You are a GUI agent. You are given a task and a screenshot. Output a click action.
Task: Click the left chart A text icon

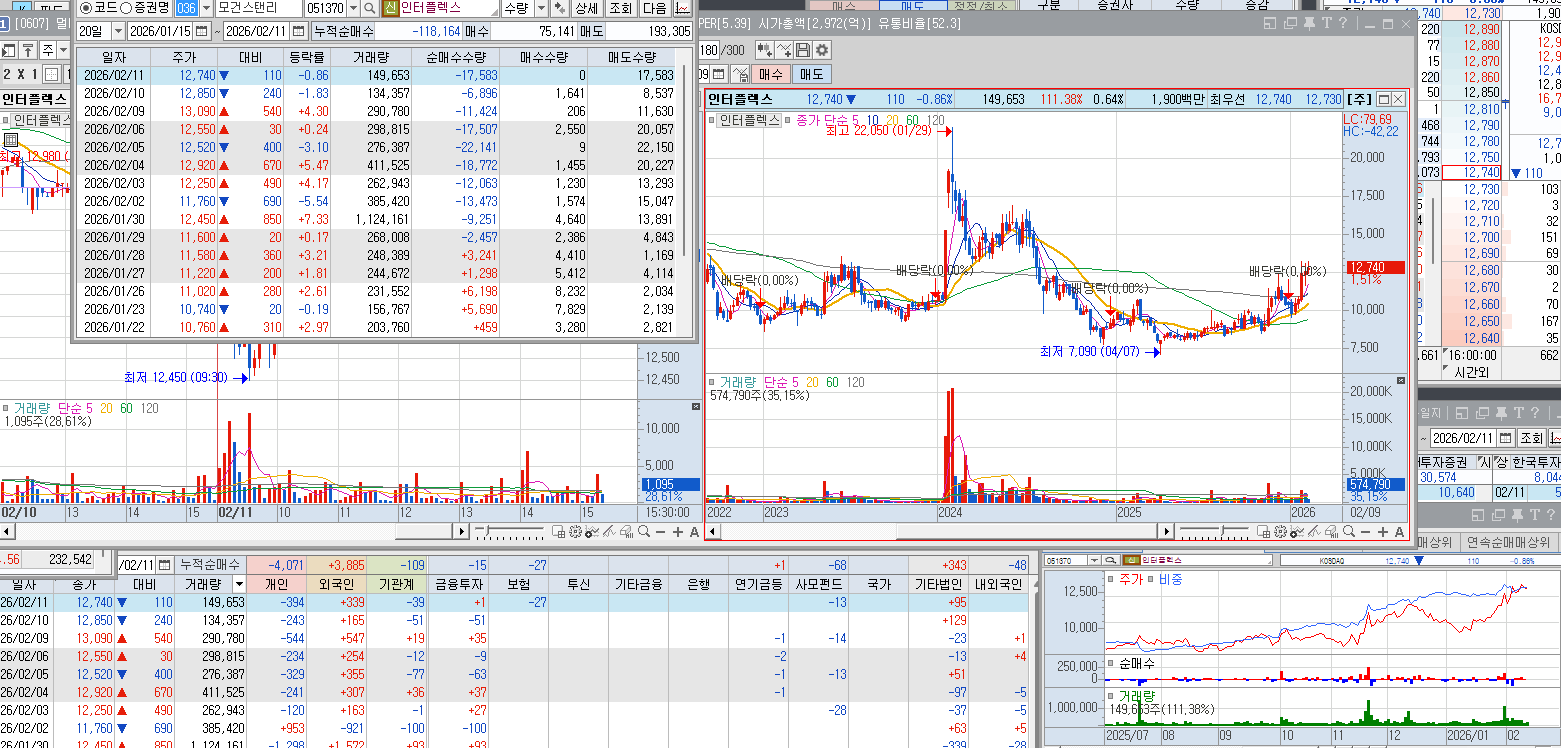point(694,531)
